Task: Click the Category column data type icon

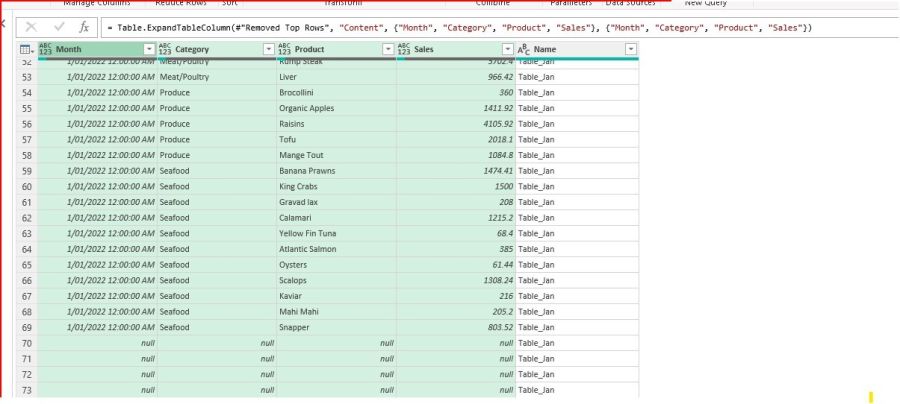Action: 165,49
